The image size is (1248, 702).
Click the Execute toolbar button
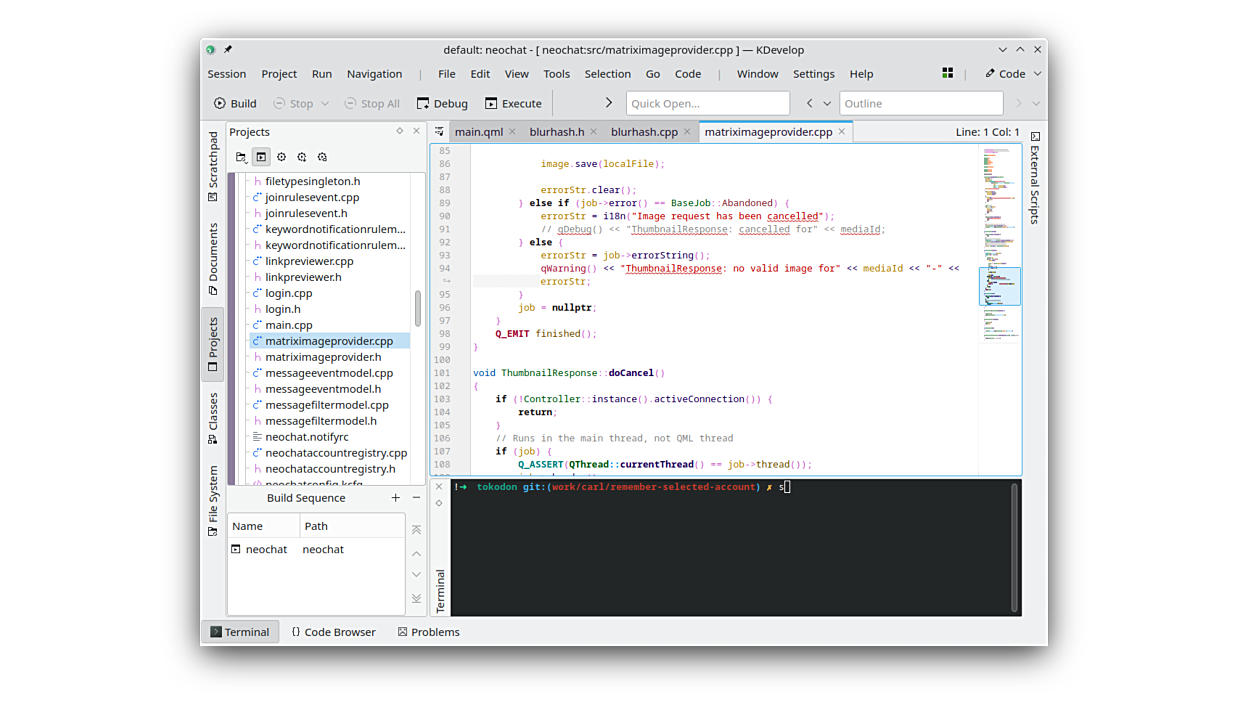(513, 103)
